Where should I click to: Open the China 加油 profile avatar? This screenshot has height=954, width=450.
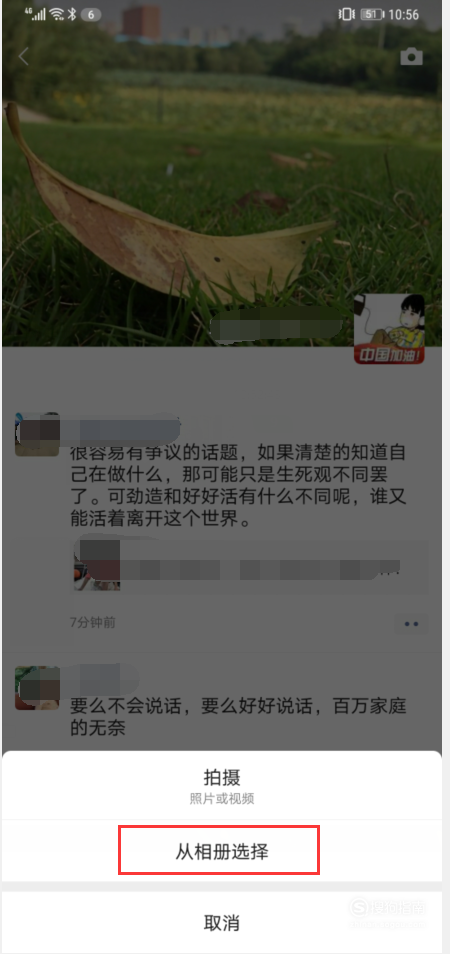pos(389,329)
